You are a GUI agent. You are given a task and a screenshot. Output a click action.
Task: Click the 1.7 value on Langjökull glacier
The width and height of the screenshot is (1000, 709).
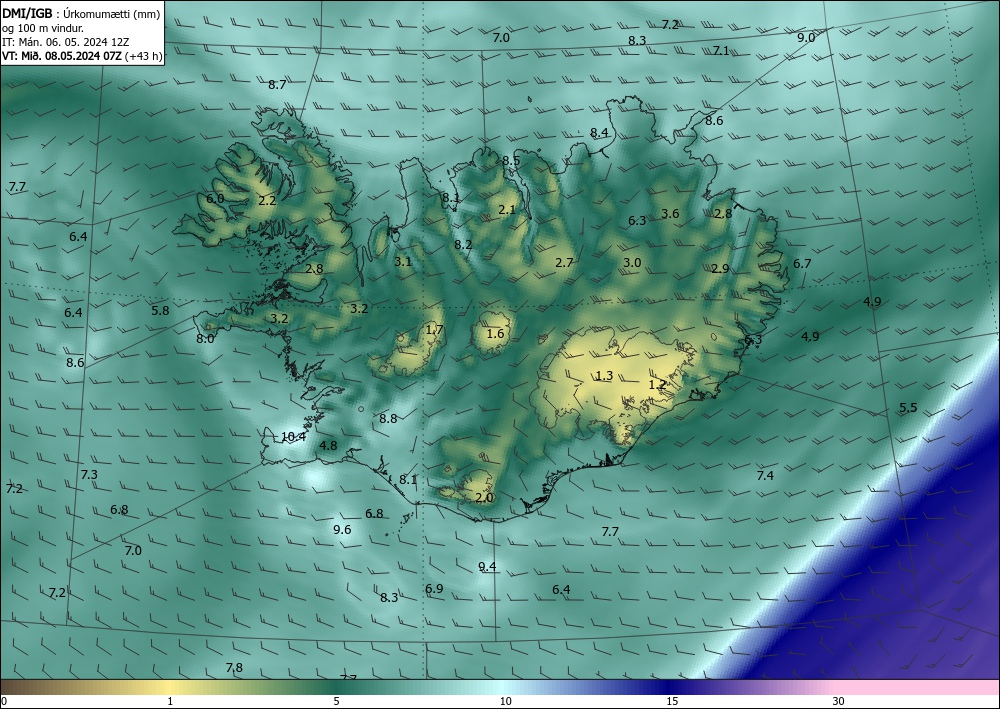click(434, 330)
